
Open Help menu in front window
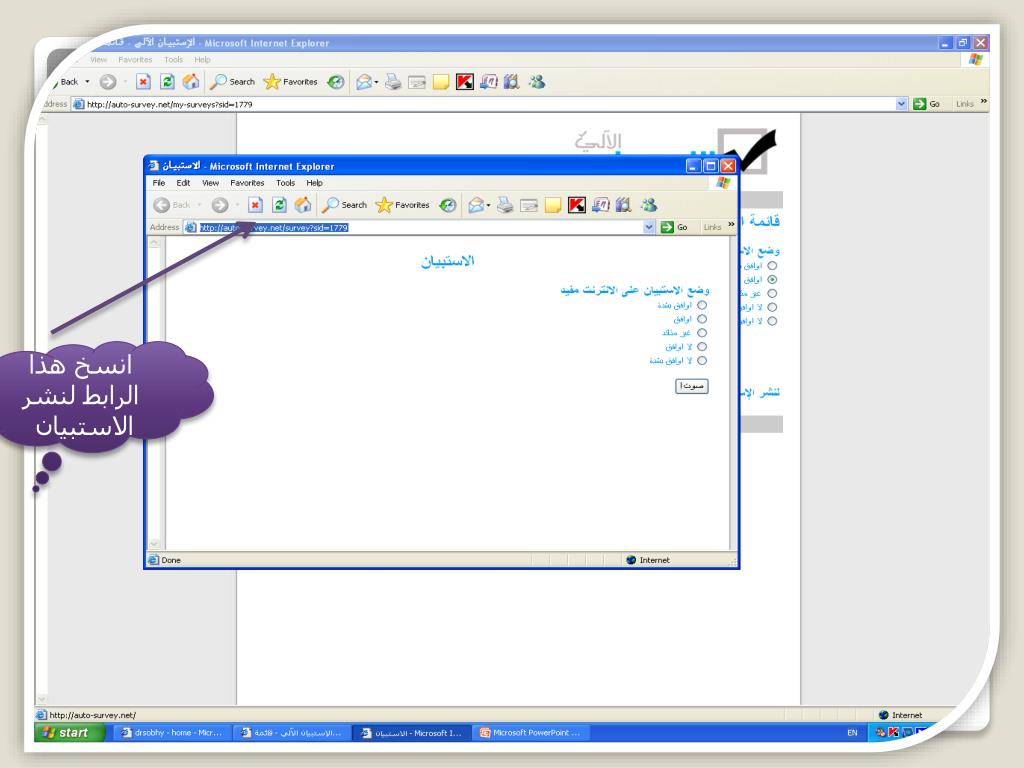[x=315, y=183]
